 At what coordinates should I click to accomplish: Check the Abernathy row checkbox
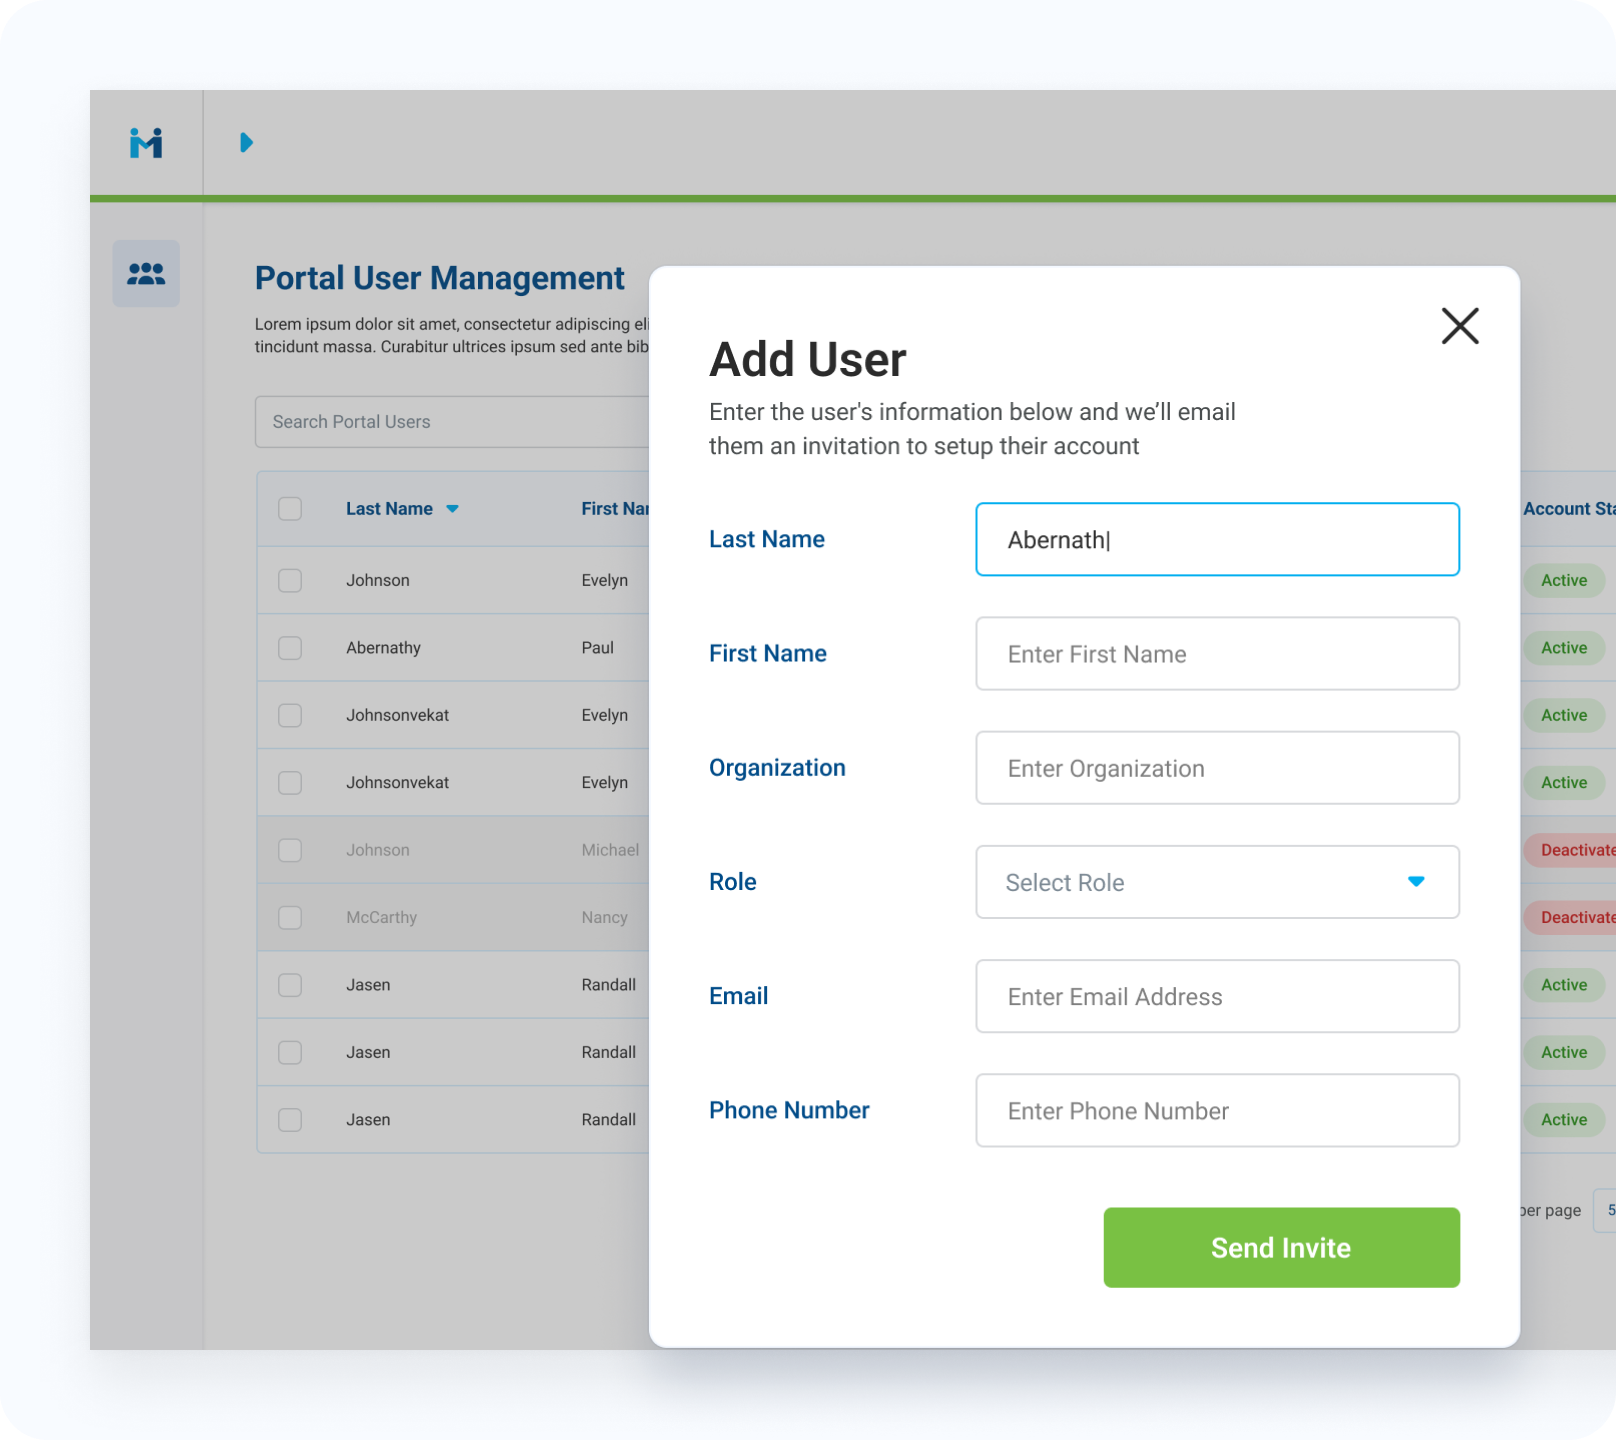pyautogui.click(x=290, y=648)
